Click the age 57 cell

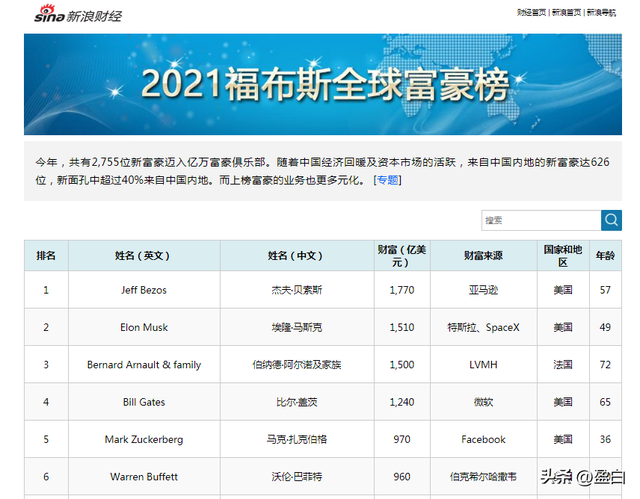click(605, 290)
